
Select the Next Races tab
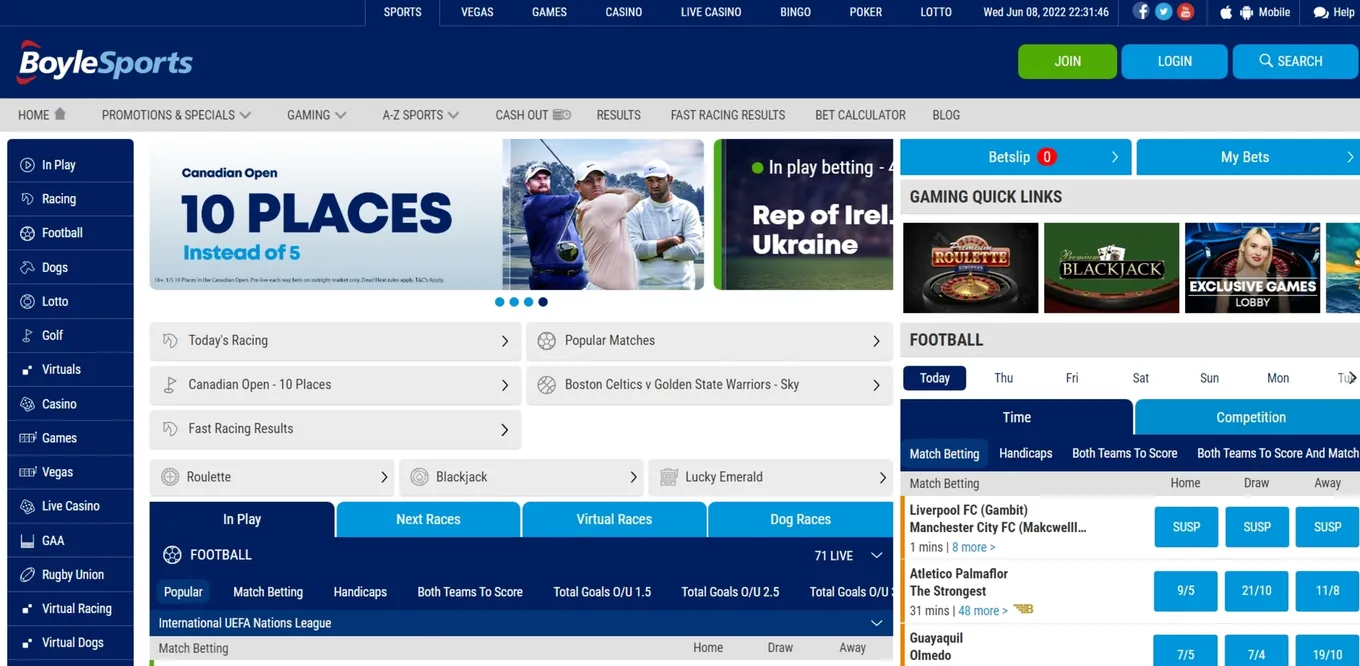pos(428,520)
